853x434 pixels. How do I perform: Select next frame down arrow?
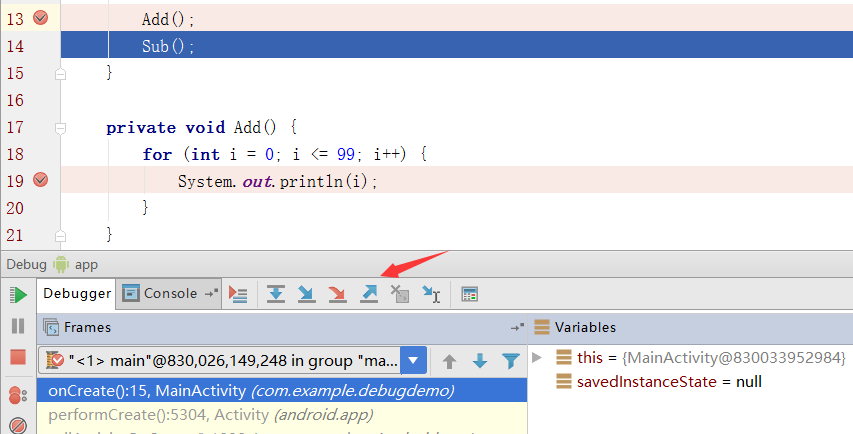click(480, 361)
